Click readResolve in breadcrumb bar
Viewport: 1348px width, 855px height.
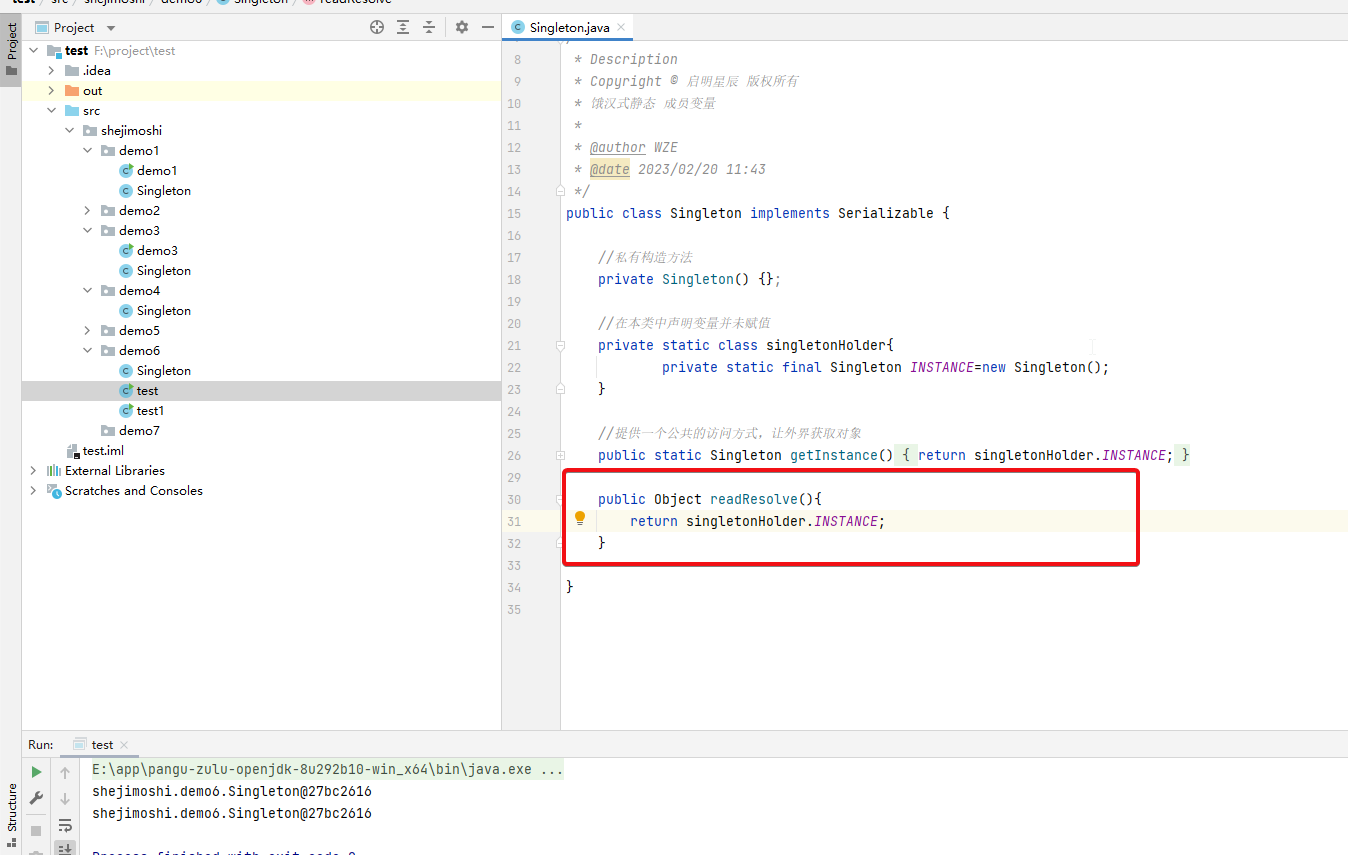[355, 2]
